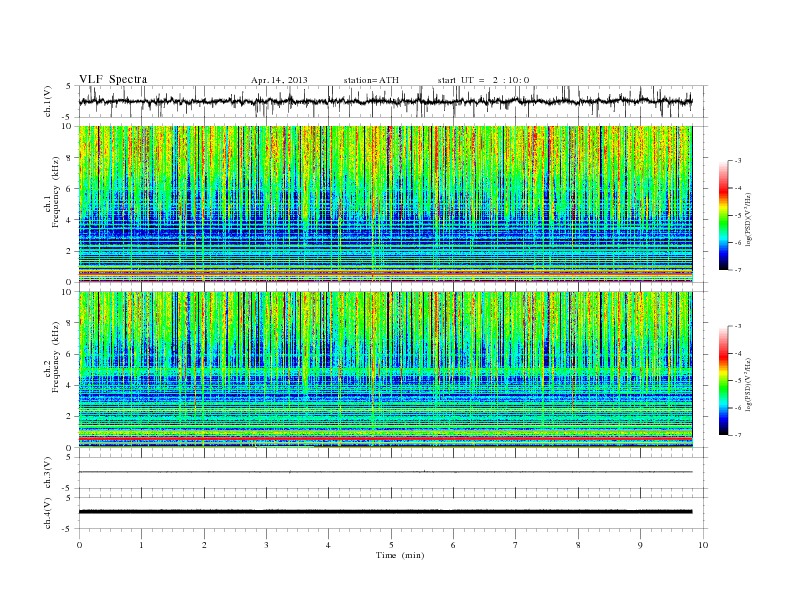Image resolution: width=792 pixels, height=612 pixels.
Task: Click the ch.3 flat waveform trace
Action: pos(385,472)
